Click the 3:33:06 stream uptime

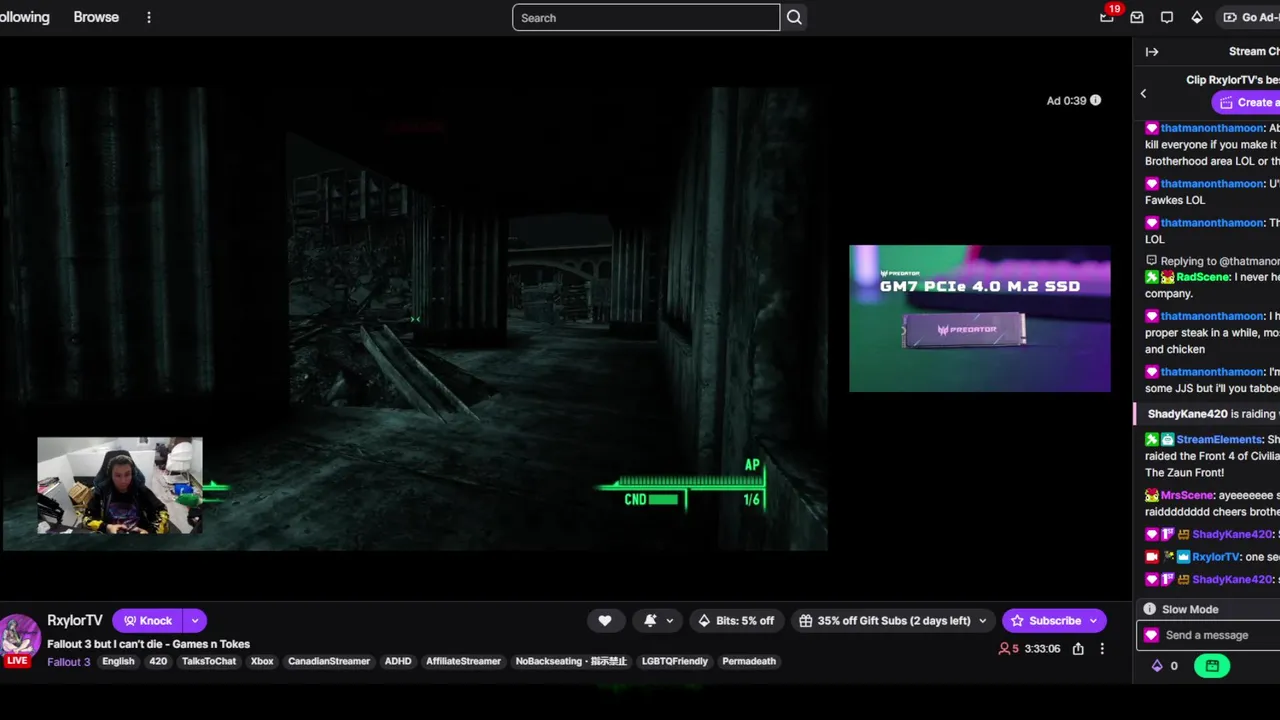click(1042, 649)
